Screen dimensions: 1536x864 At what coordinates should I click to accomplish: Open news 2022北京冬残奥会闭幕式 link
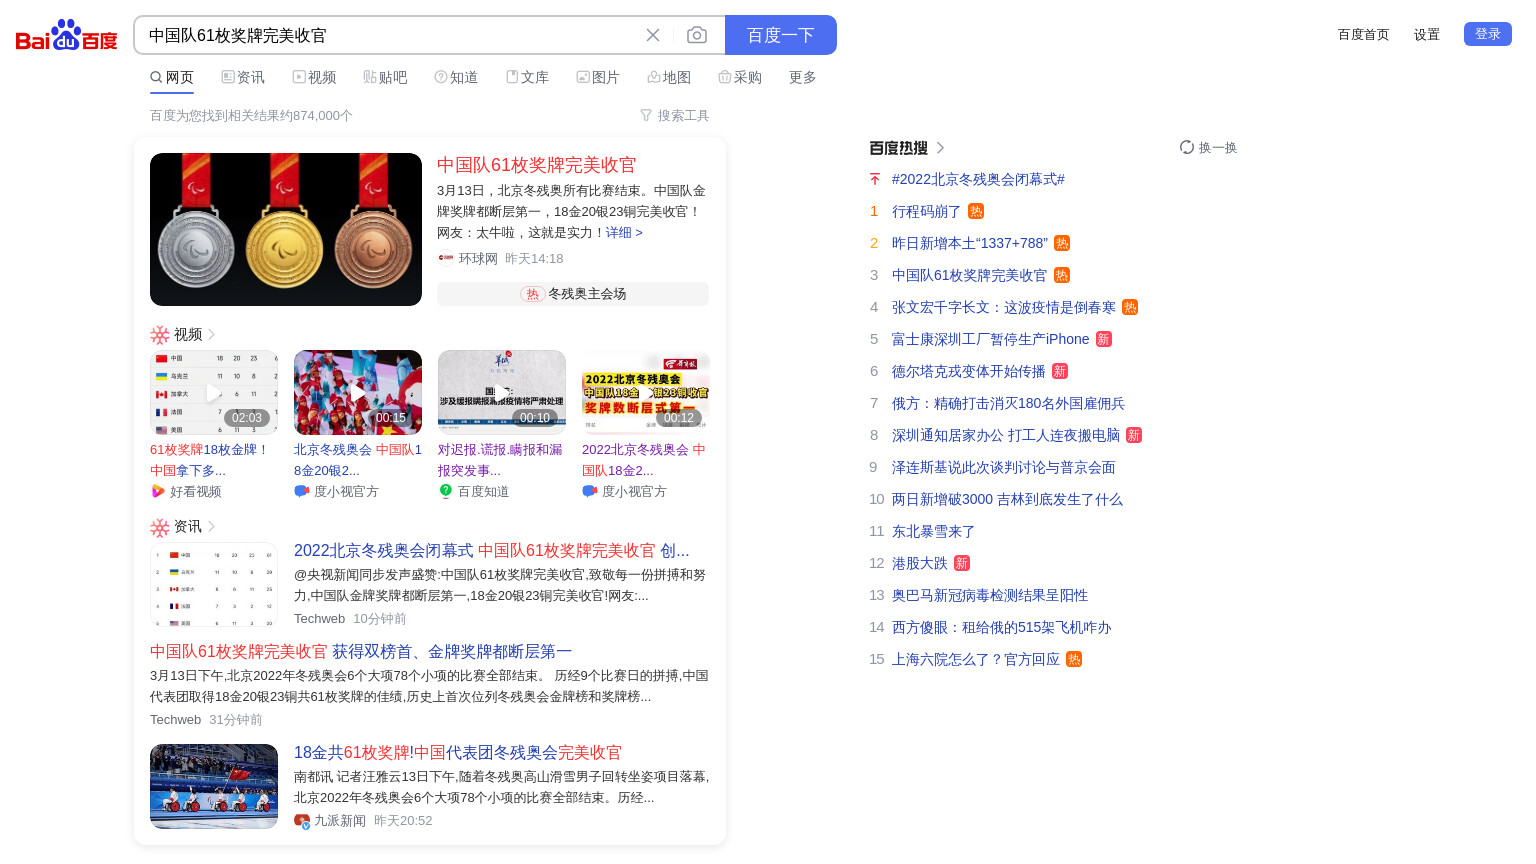pyautogui.click(x=491, y=550)
